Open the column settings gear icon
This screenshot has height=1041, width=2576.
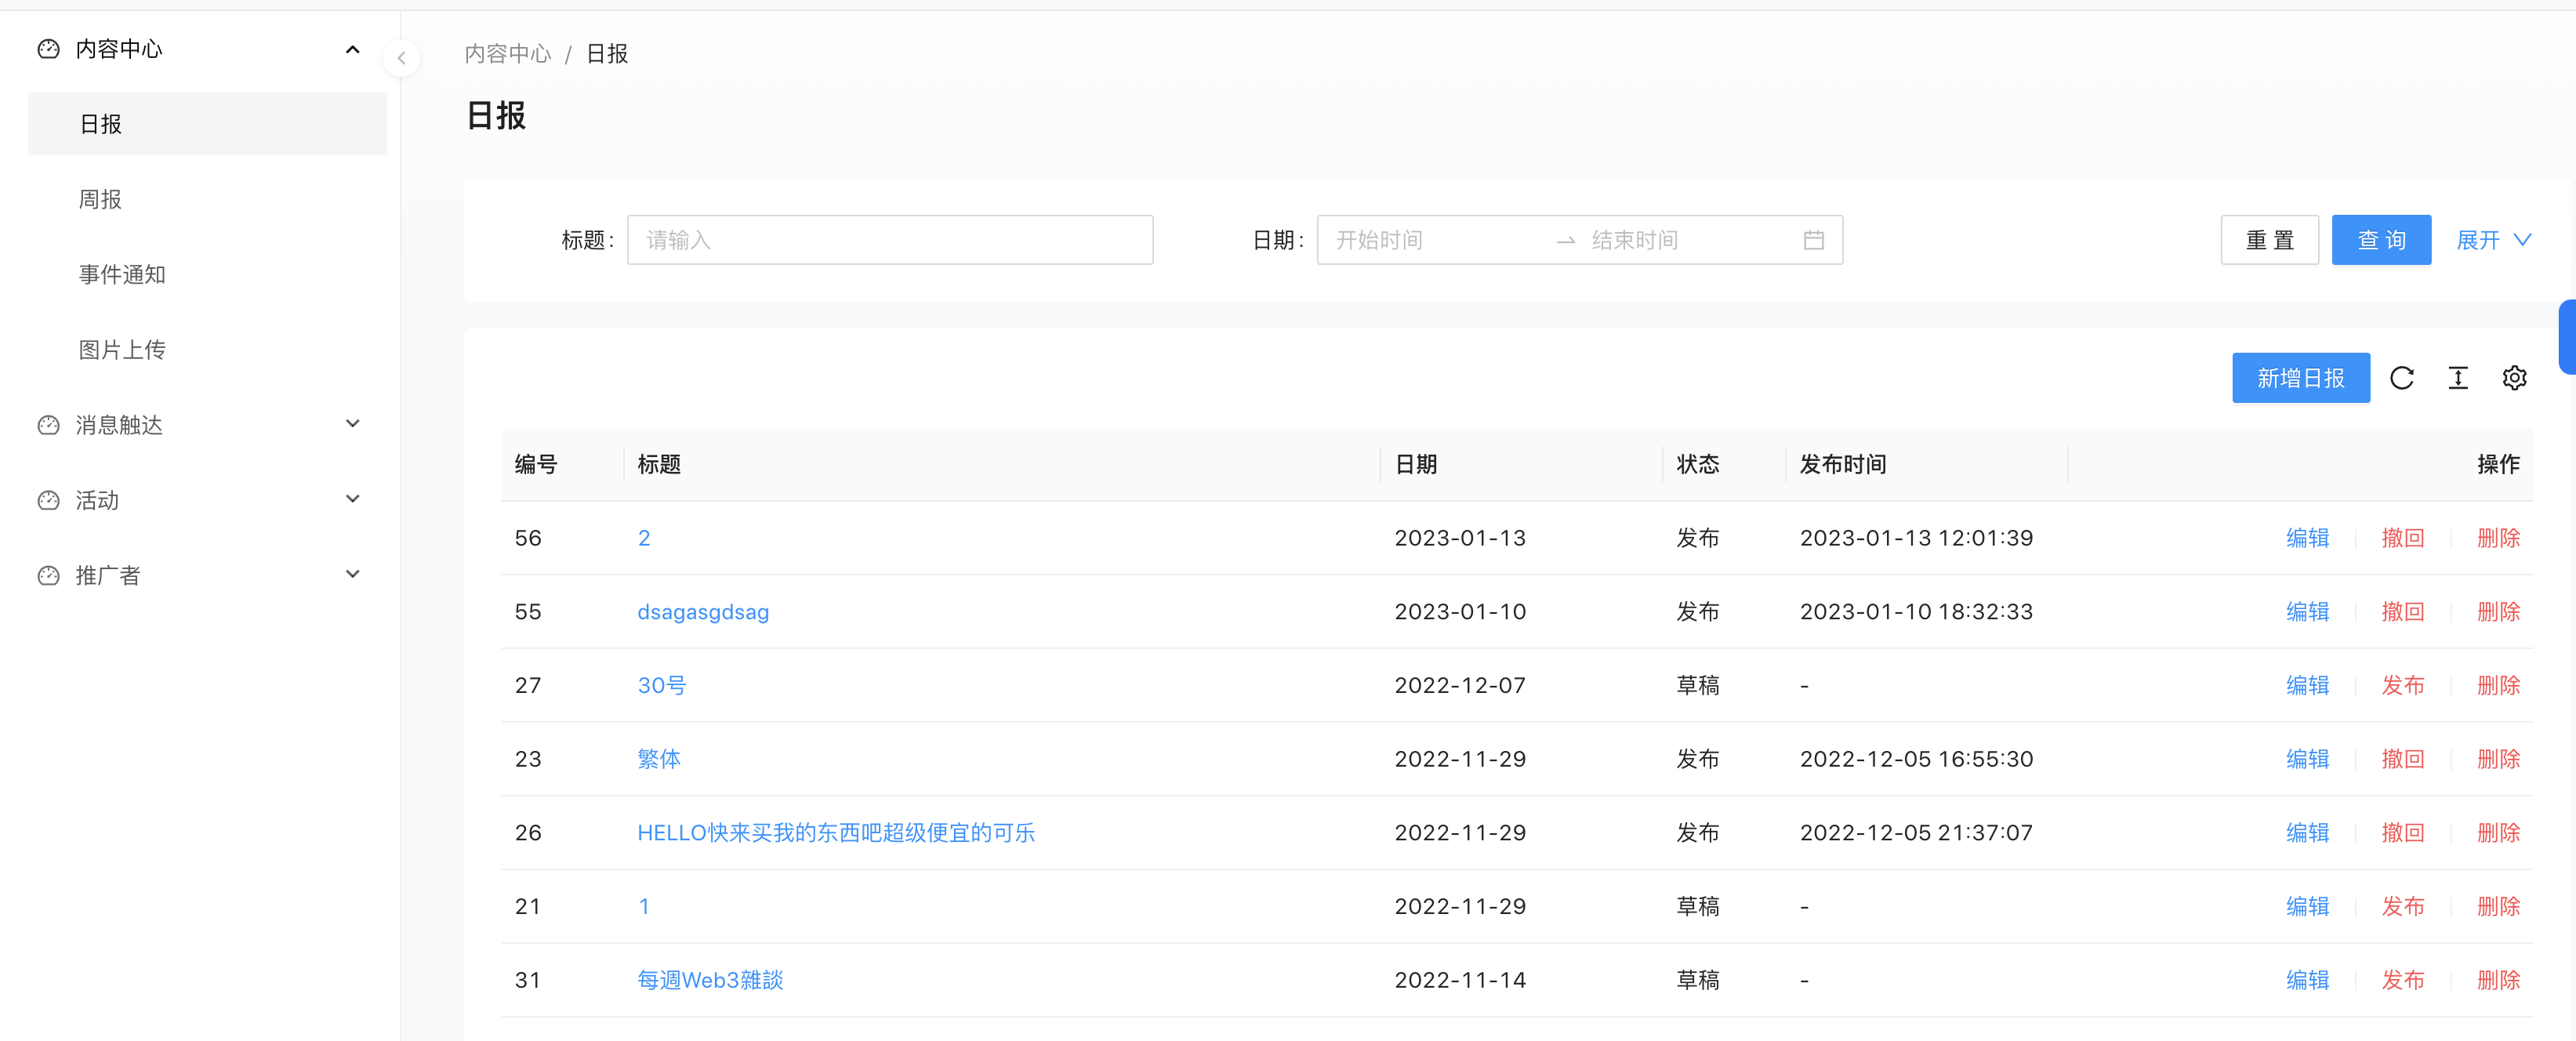(x=2514, y=378)
